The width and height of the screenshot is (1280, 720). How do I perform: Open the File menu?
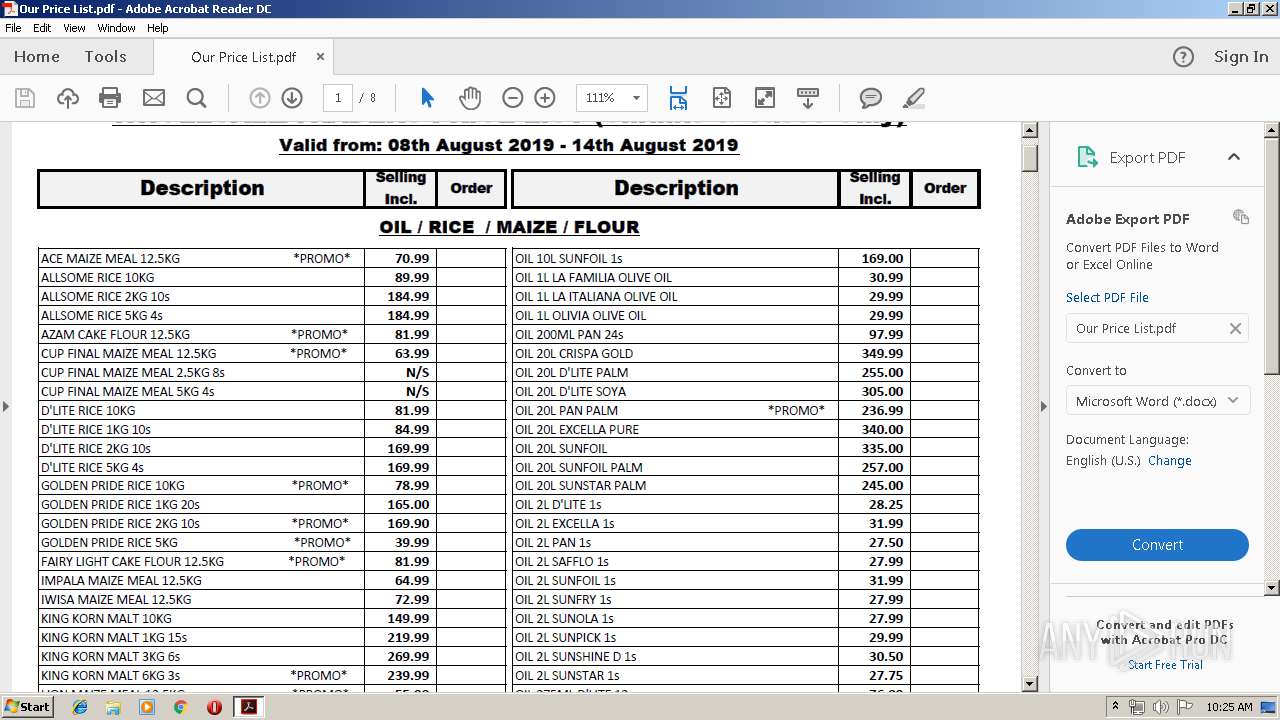tap(13, 28)
